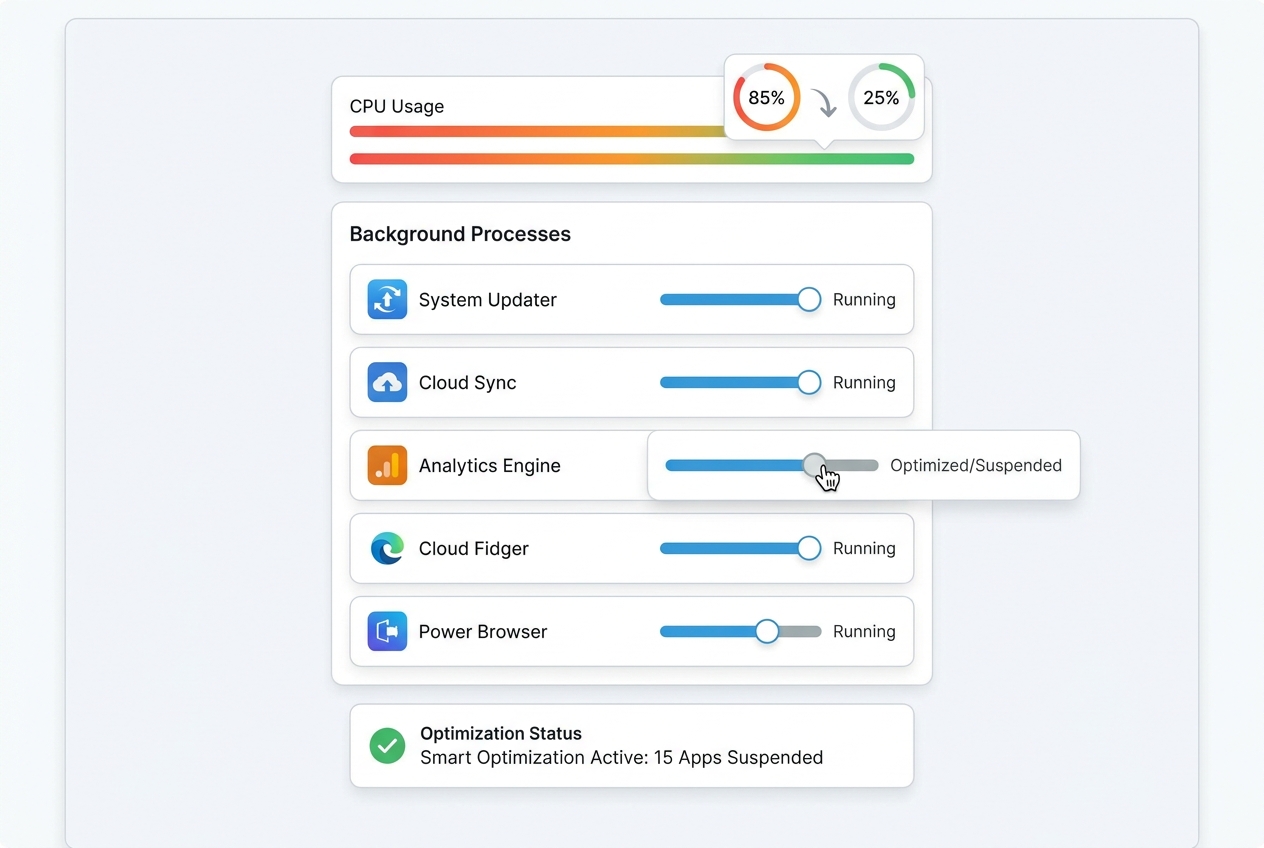Click the lower CPU Usage gradient bar
This screenshot has width=1264, height=848.
tap(632, 158)
